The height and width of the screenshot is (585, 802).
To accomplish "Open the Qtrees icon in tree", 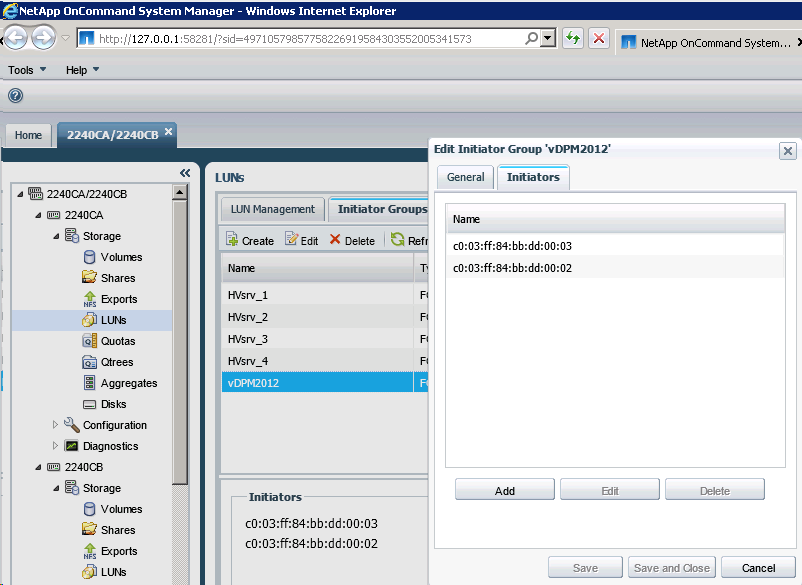I will [x=90, y=362].
